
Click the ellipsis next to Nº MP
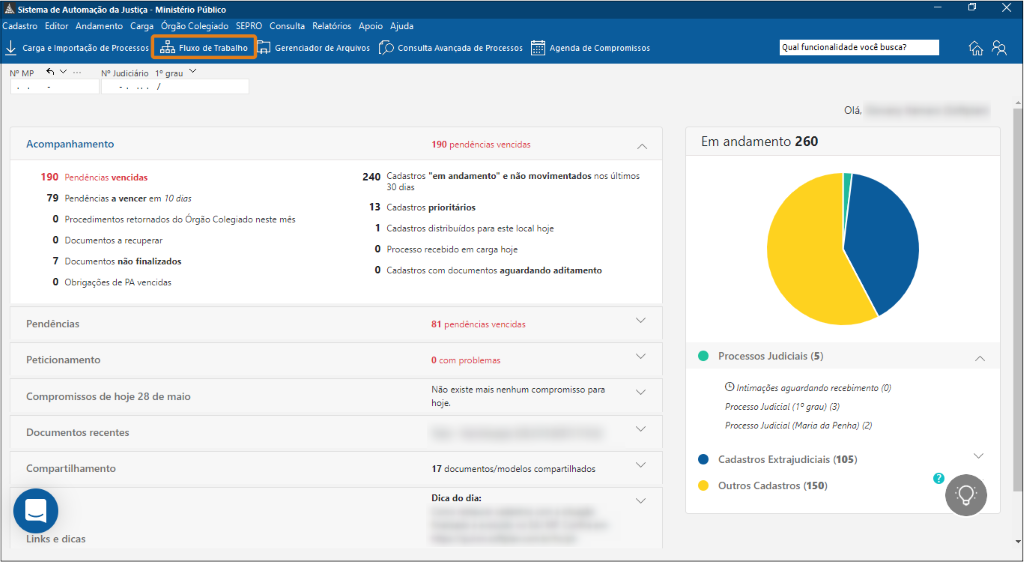click(77, 72)
